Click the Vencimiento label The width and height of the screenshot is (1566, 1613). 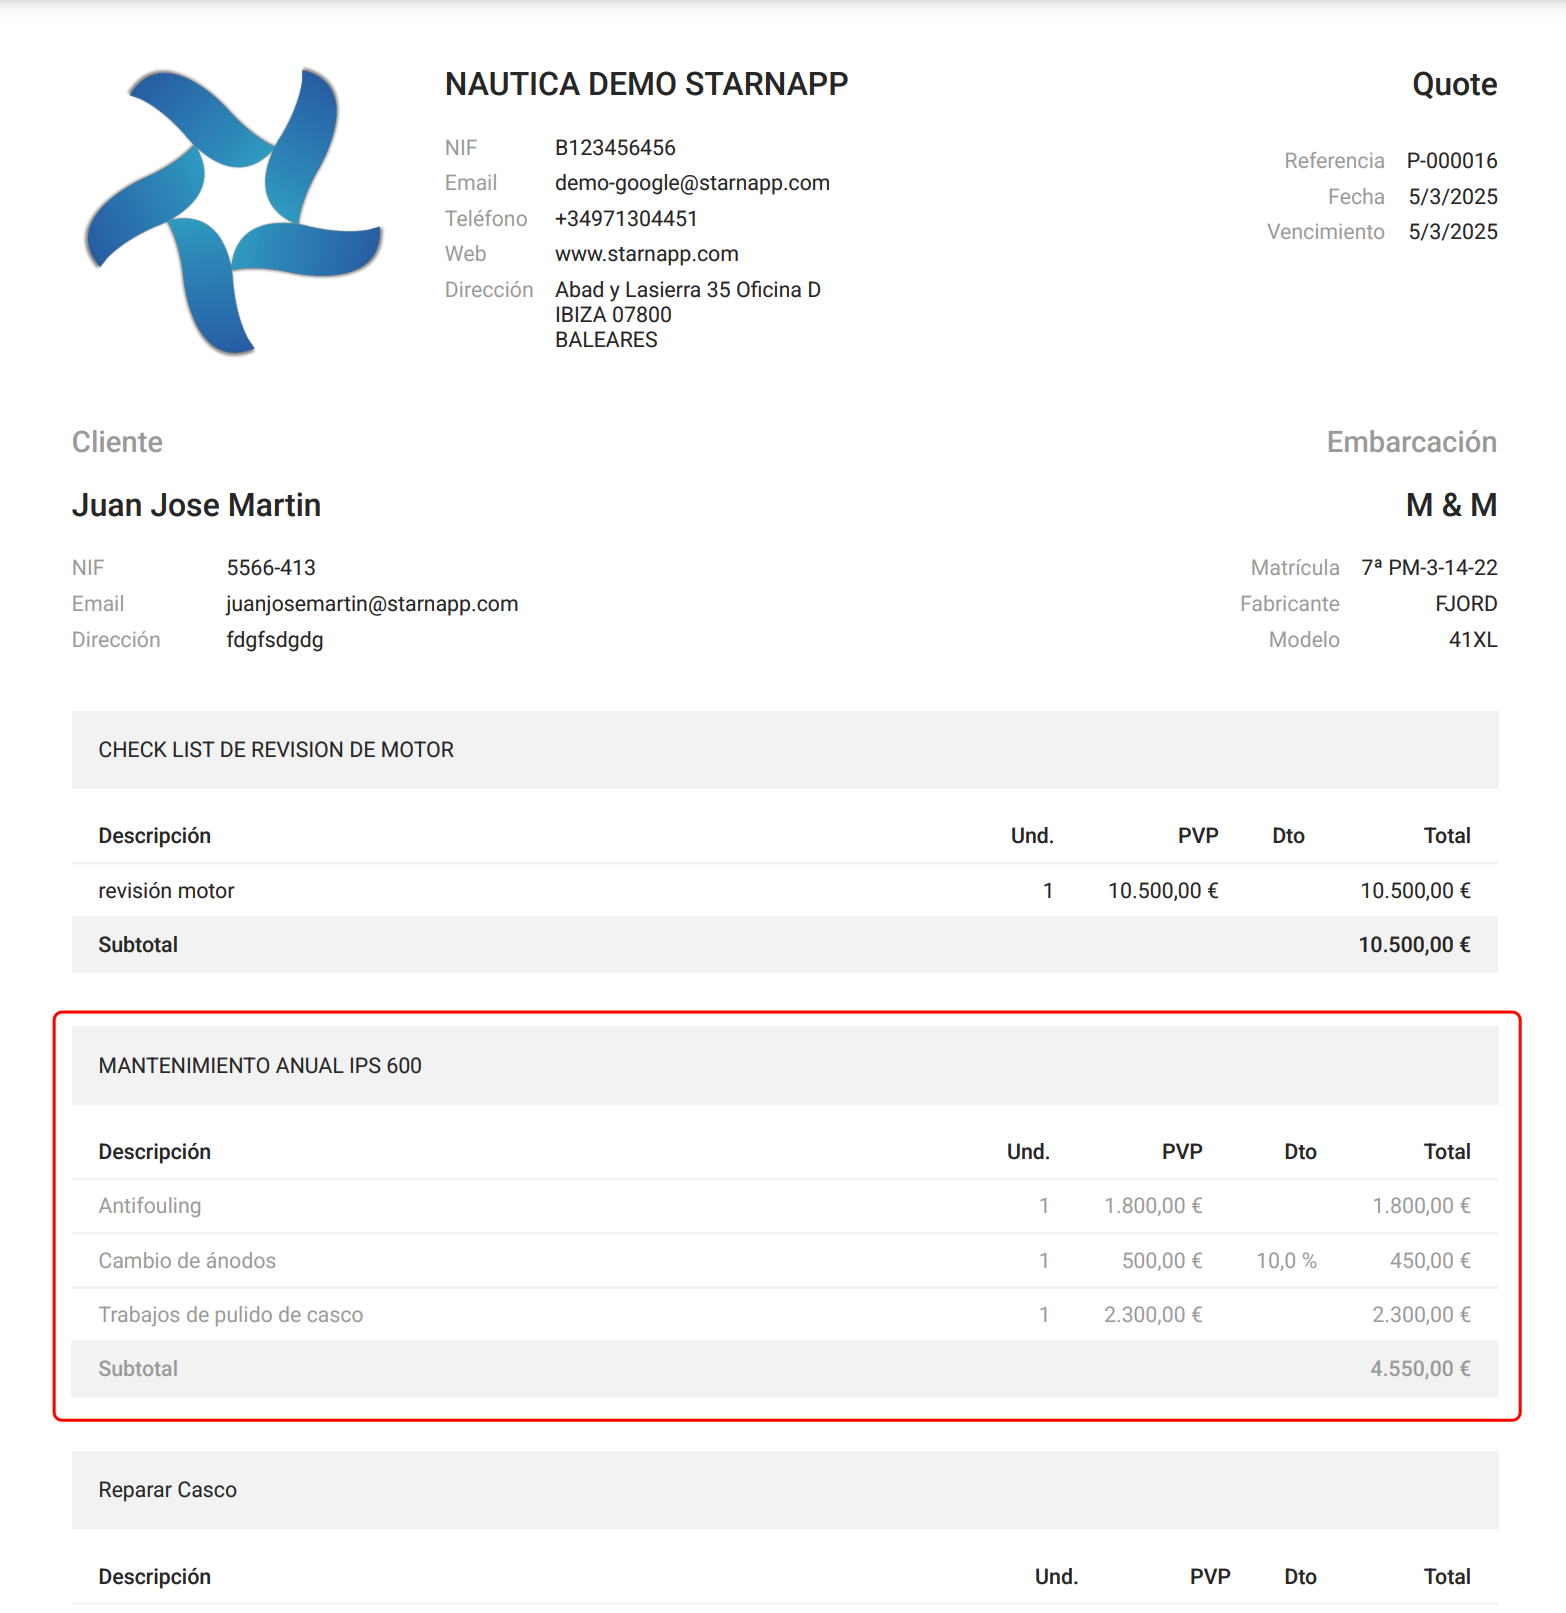point(1326,232)
